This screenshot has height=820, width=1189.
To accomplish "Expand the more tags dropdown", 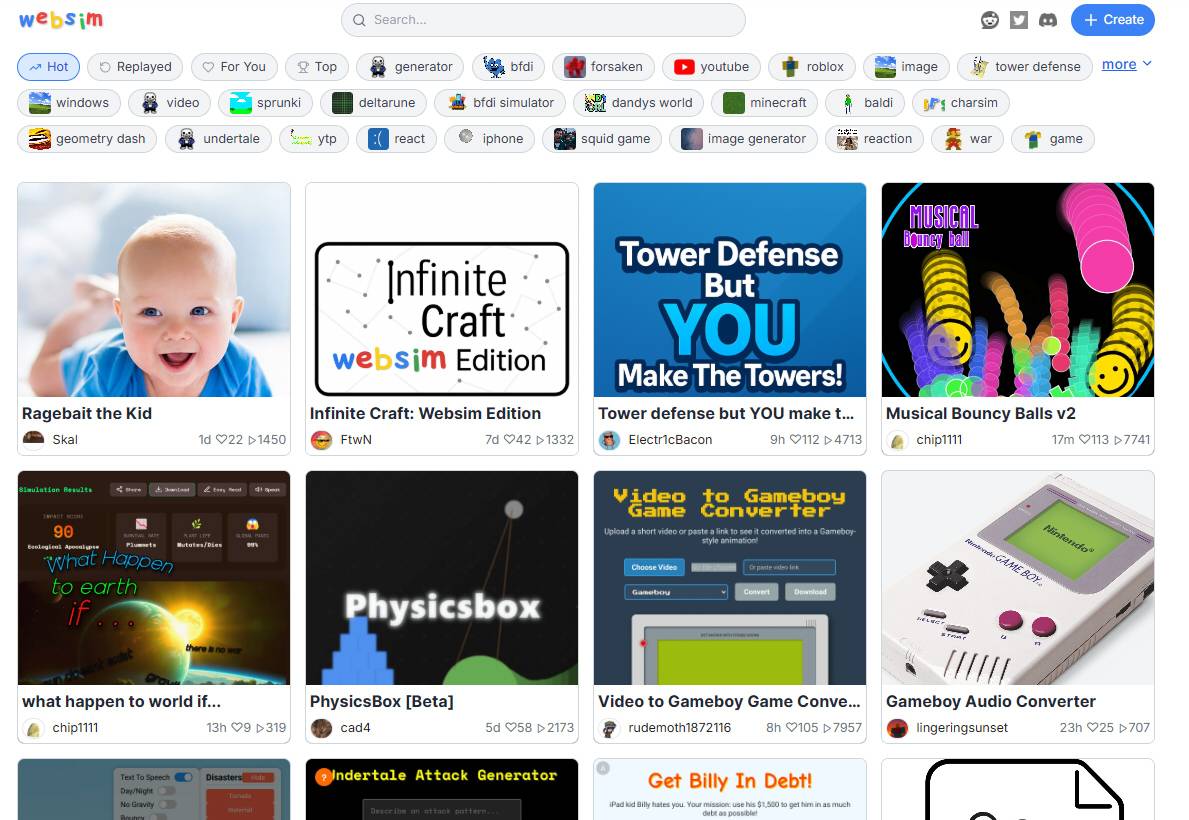I will tap(1127, 64).
